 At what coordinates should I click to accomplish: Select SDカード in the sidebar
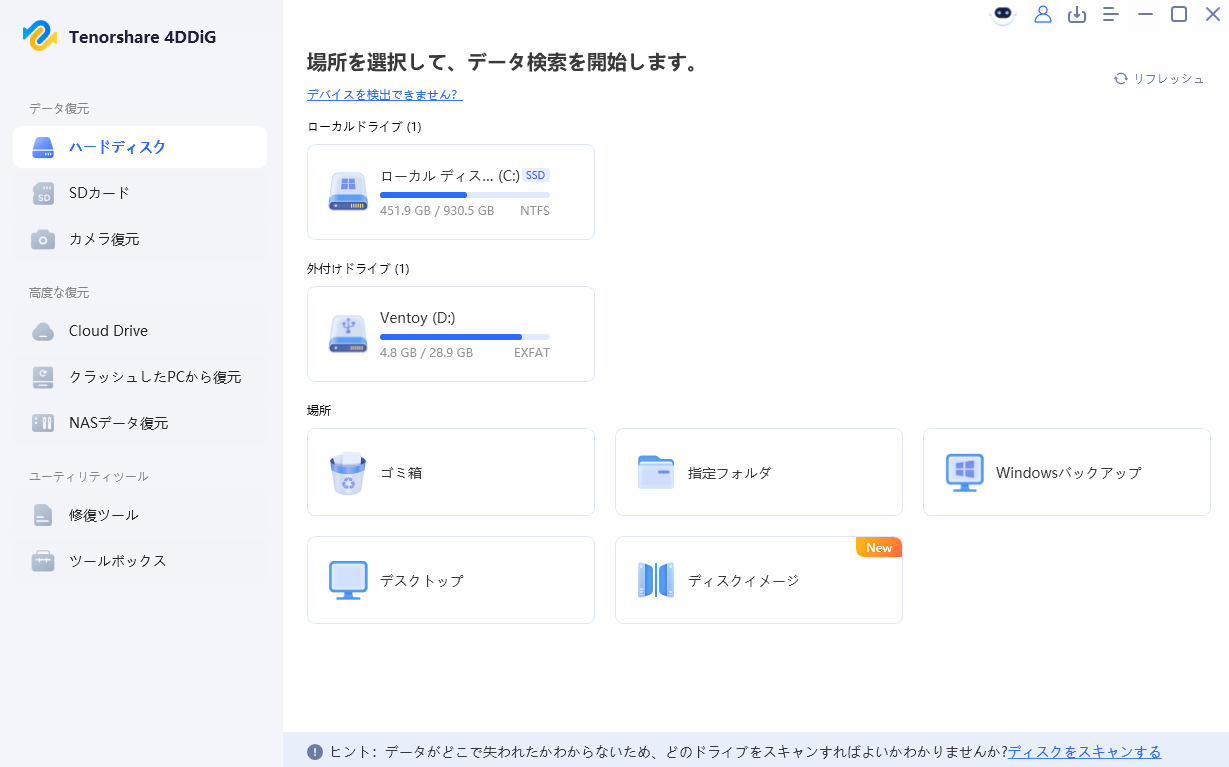click(x=140, y=193)
